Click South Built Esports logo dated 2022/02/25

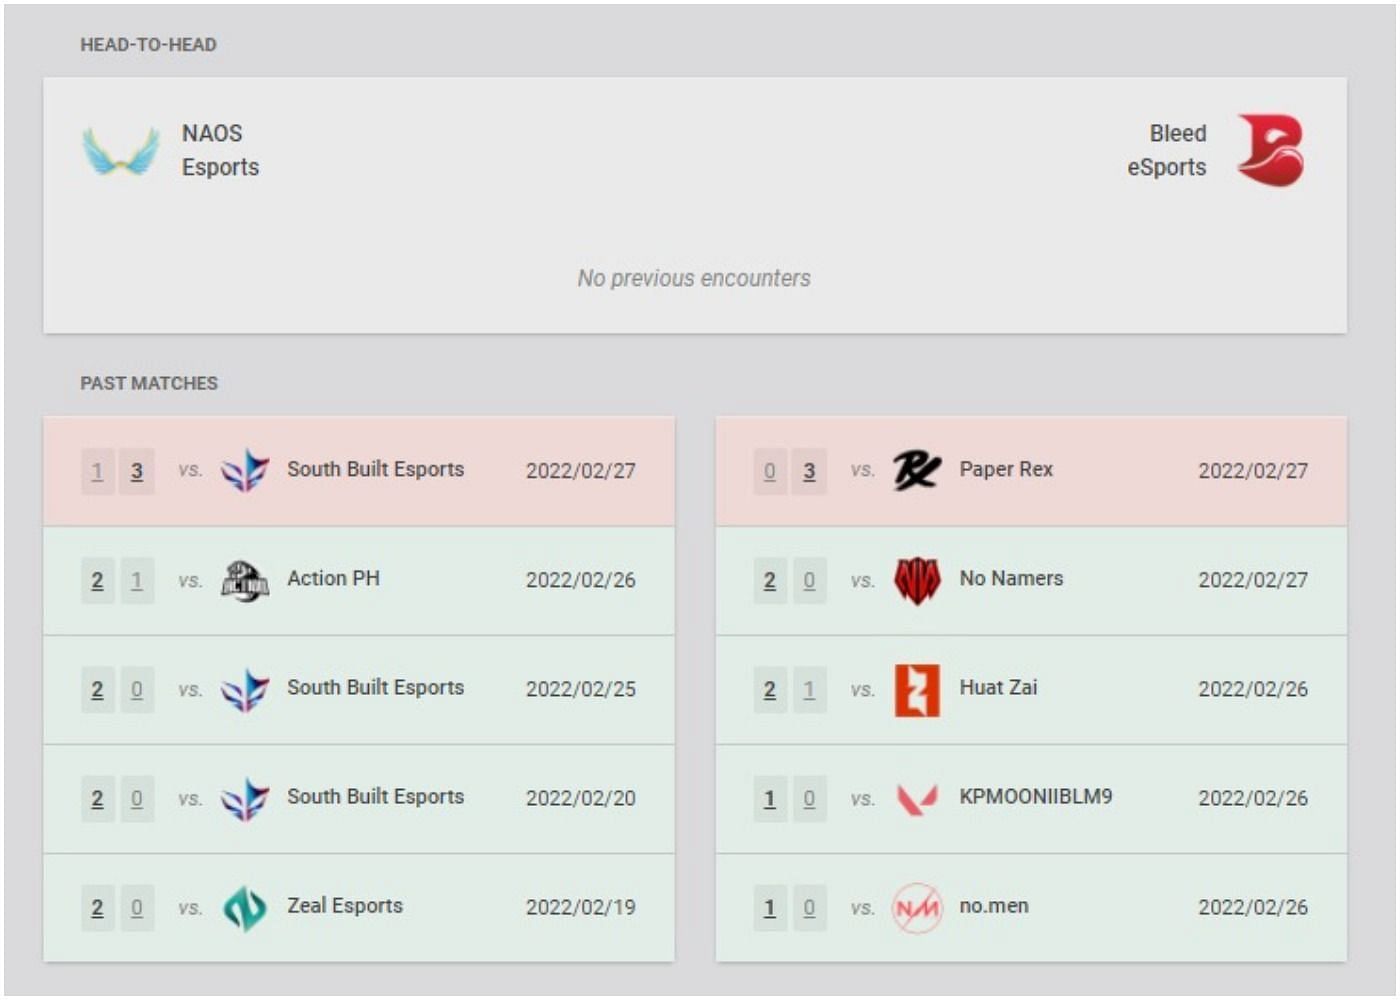click(245, 689)
